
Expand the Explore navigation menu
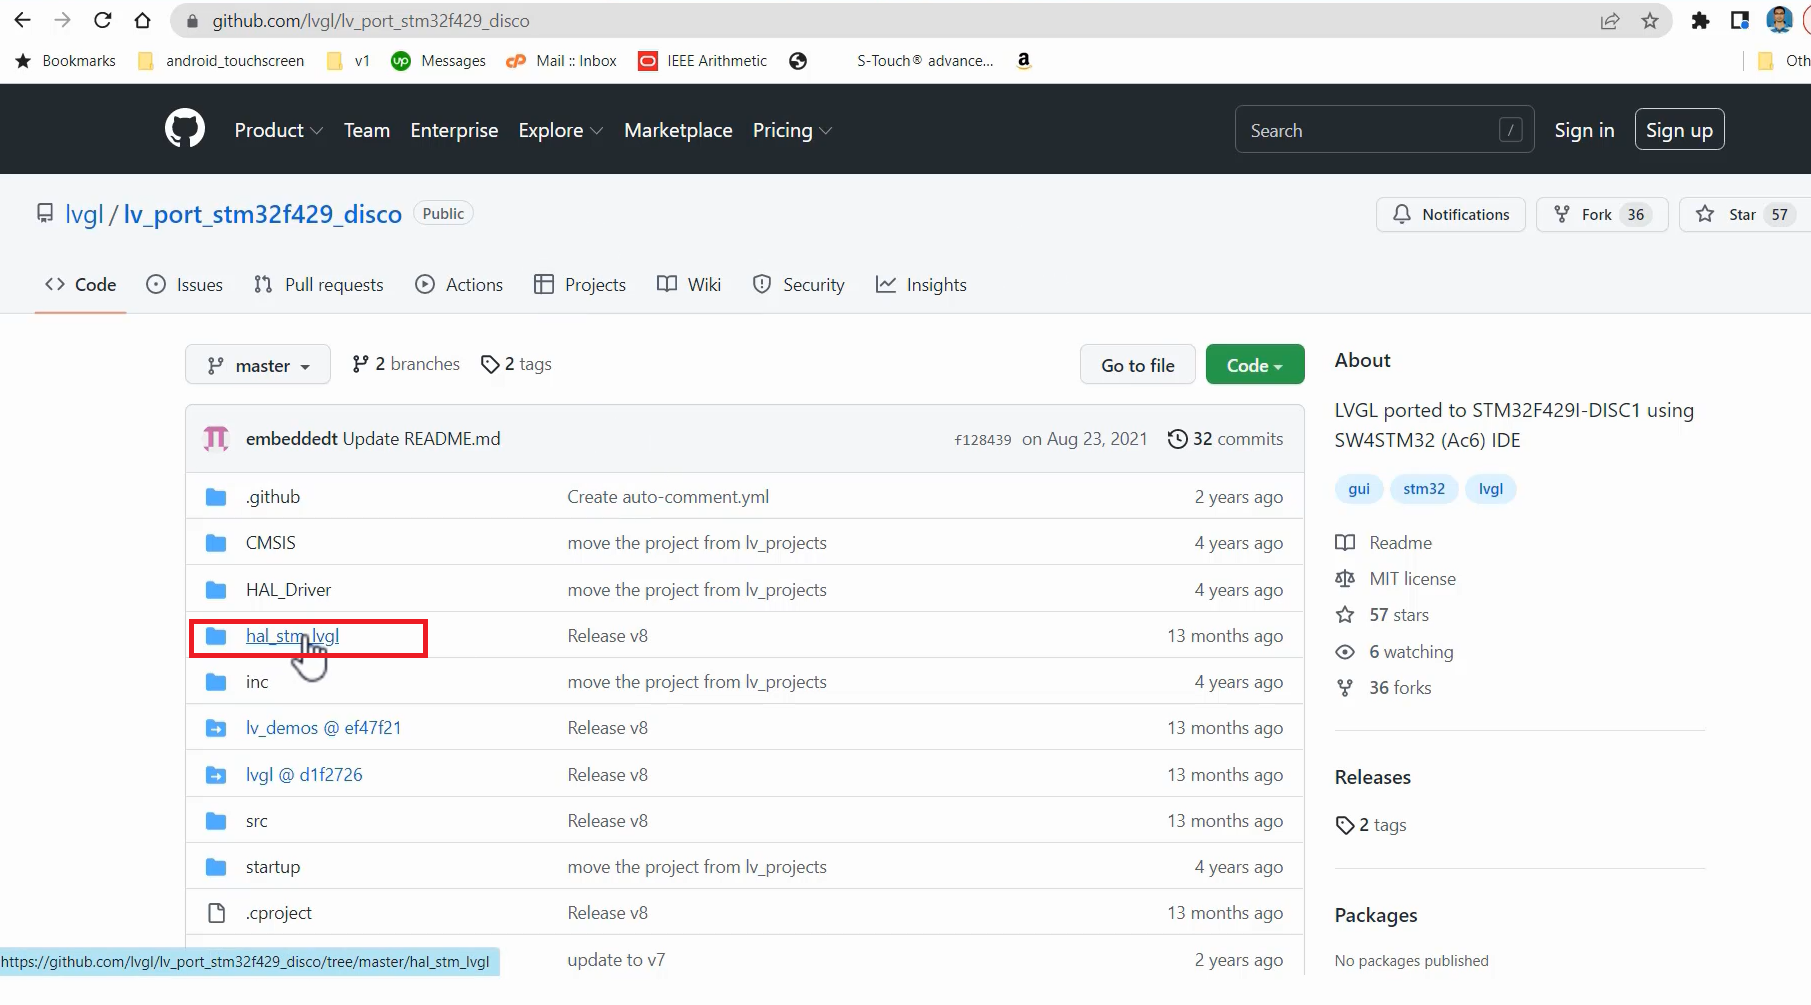(560, 130)
